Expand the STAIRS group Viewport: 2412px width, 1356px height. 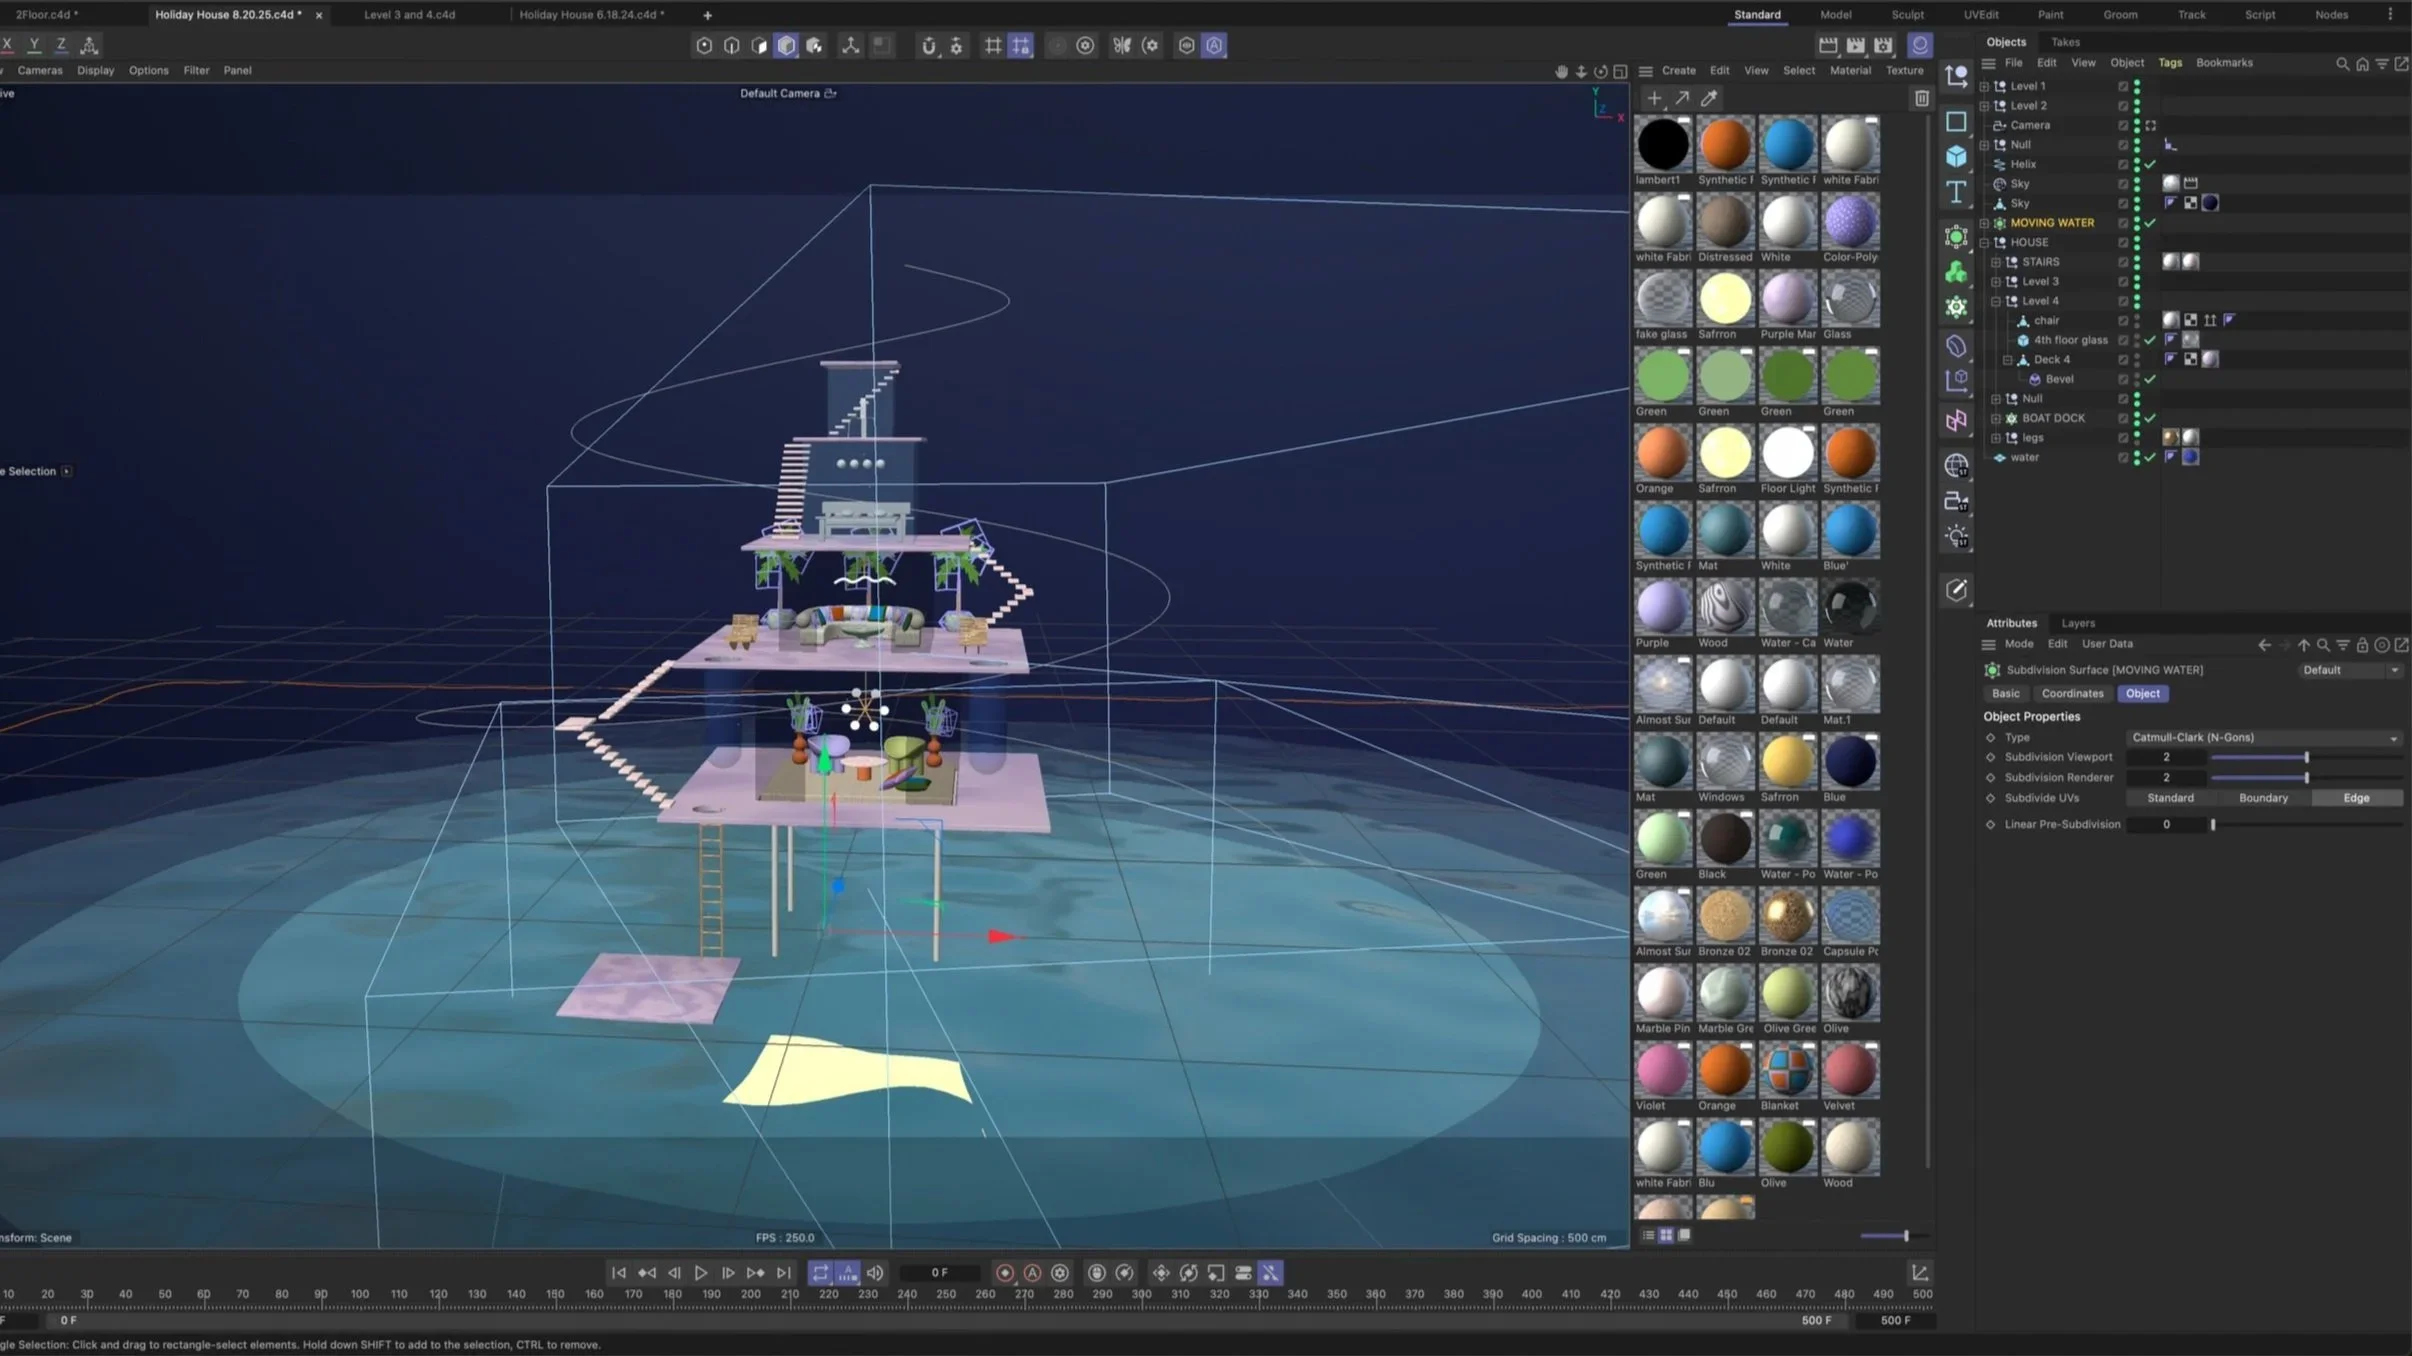(x=1996, y=262)
